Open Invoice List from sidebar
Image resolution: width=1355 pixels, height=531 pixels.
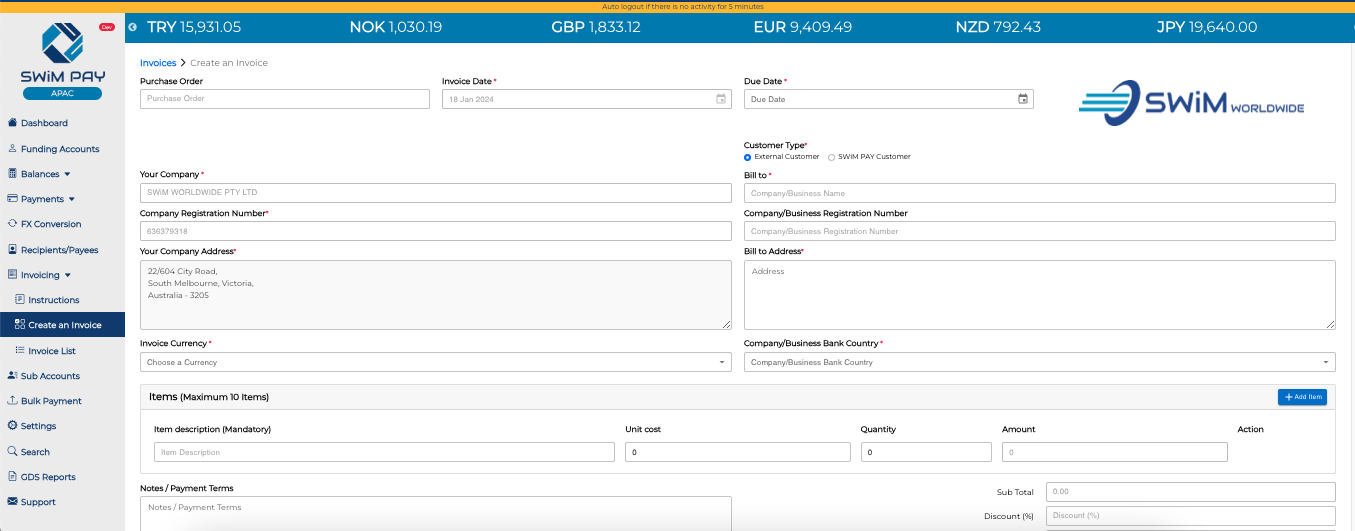pyautogui.click(x=51, y=351)
